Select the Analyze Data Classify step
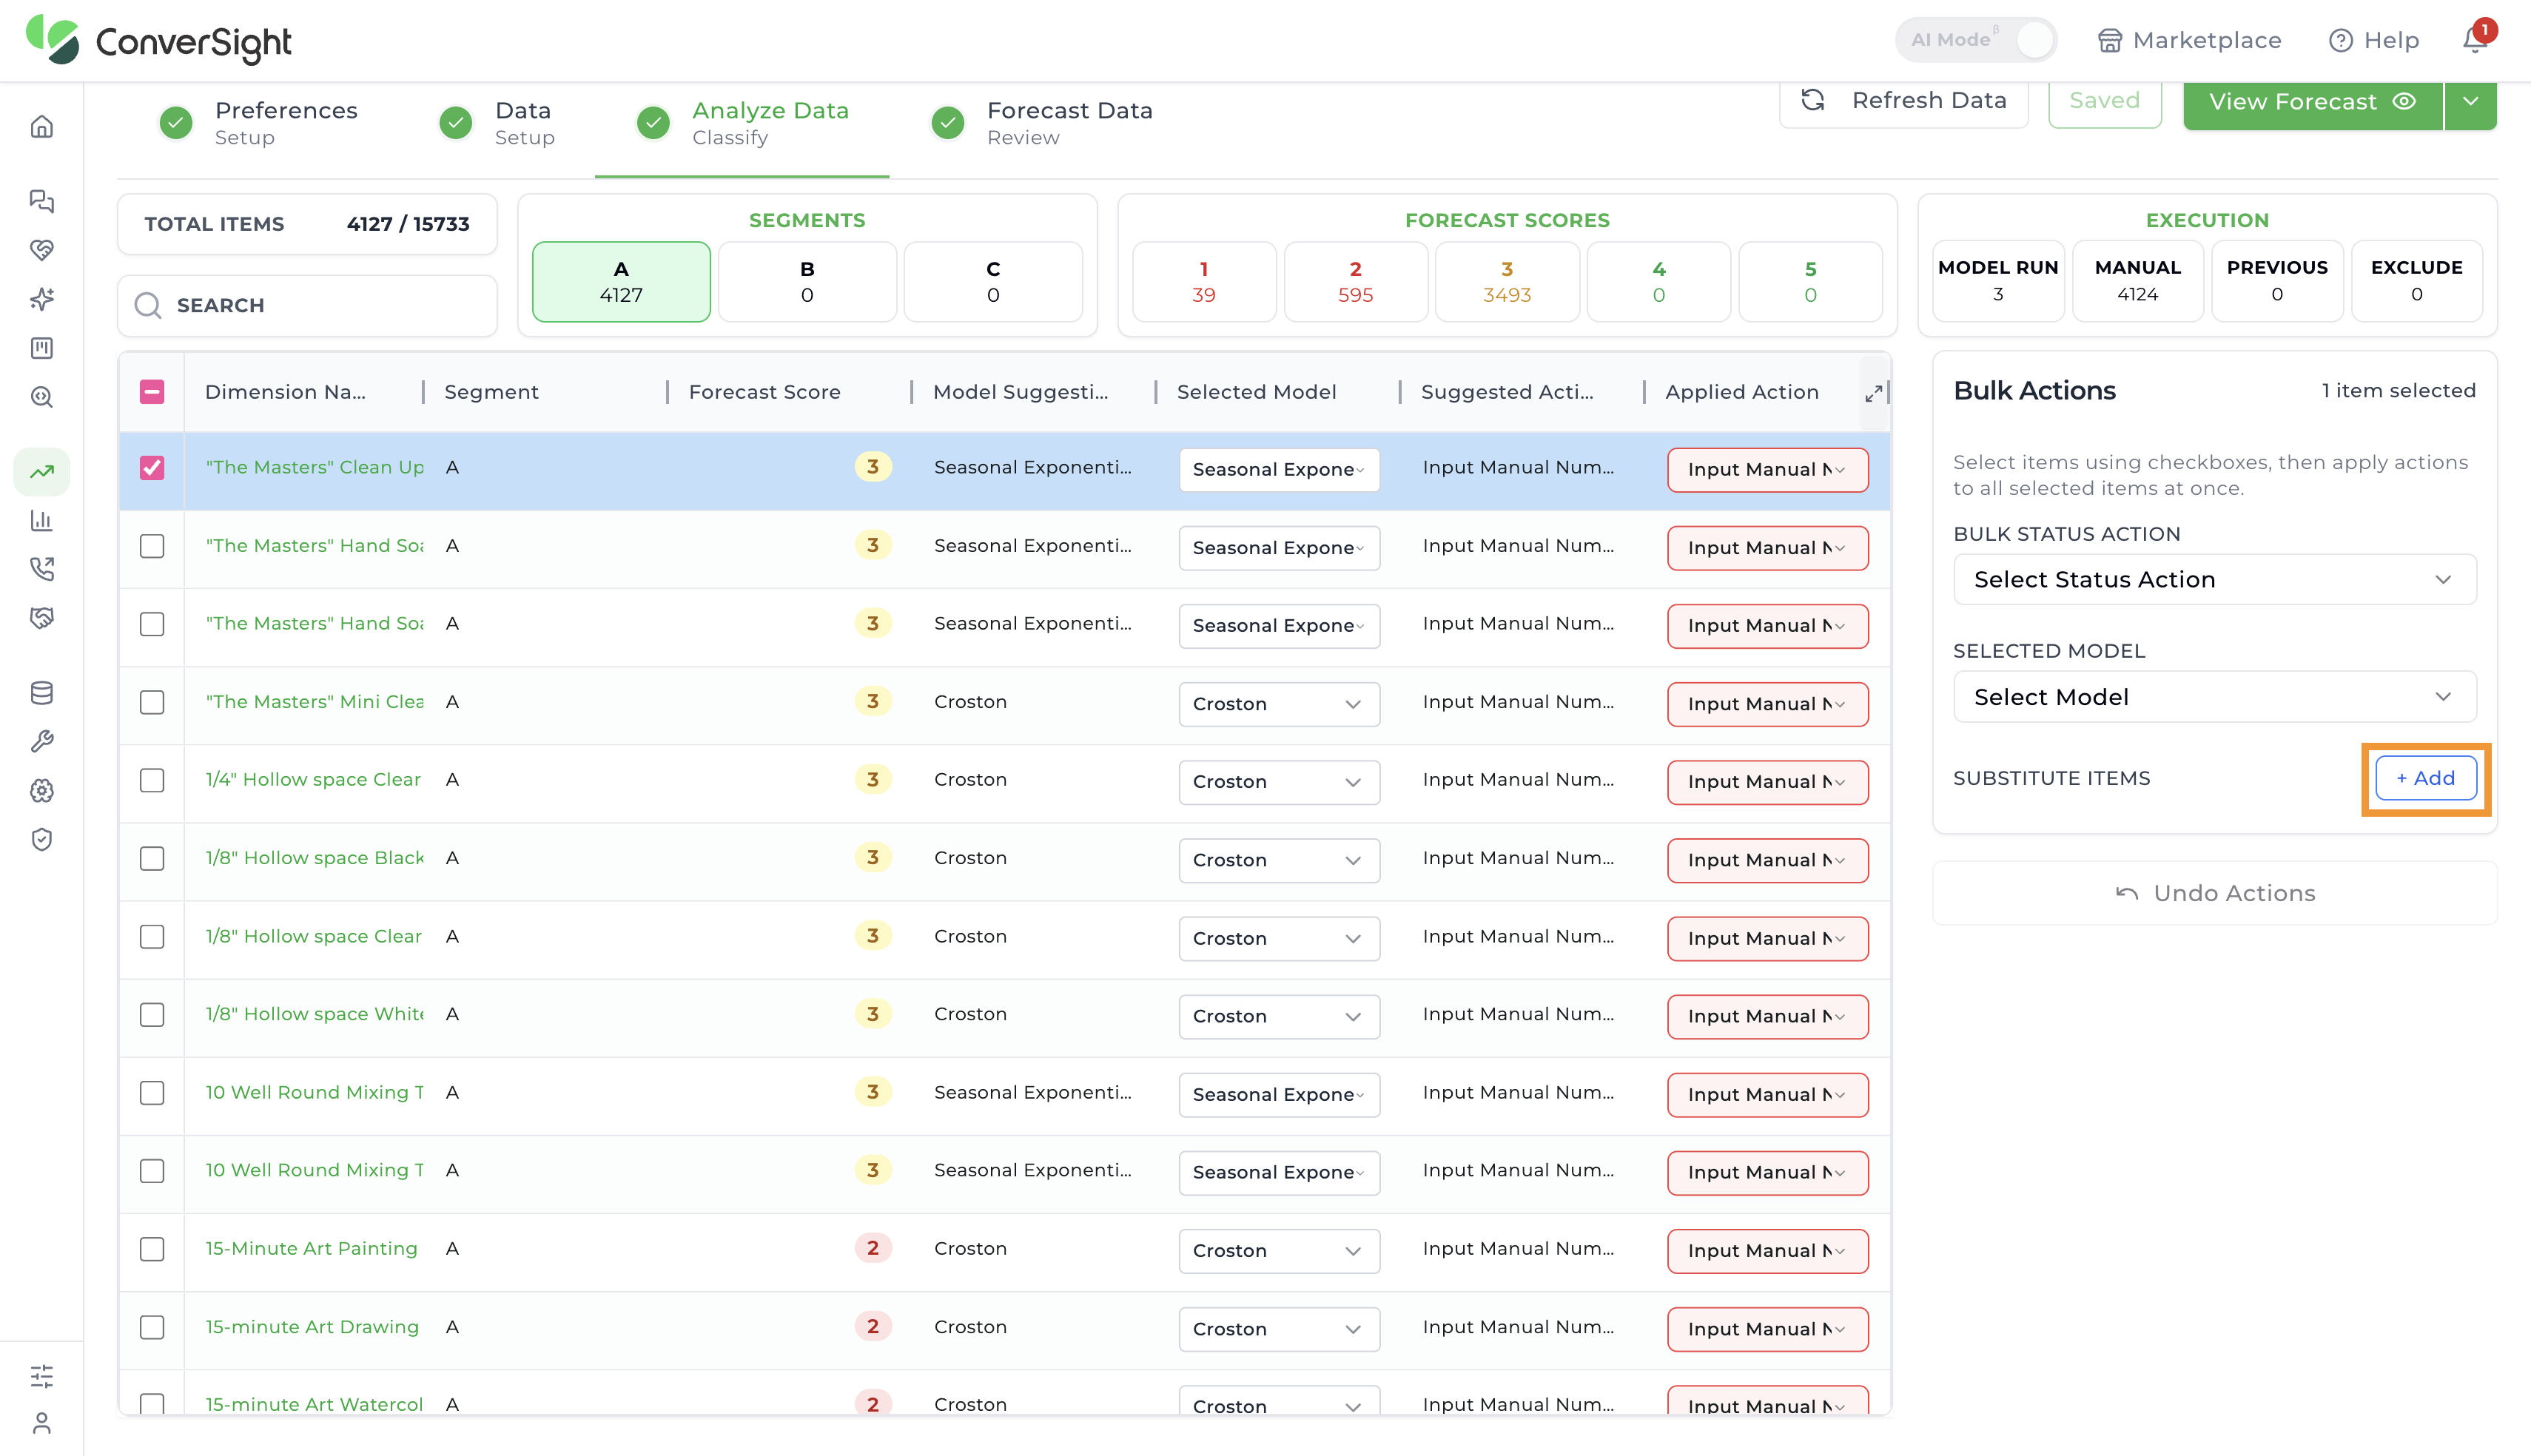The width and height of the screenshot is (2531, 1456). coord(742,123)
